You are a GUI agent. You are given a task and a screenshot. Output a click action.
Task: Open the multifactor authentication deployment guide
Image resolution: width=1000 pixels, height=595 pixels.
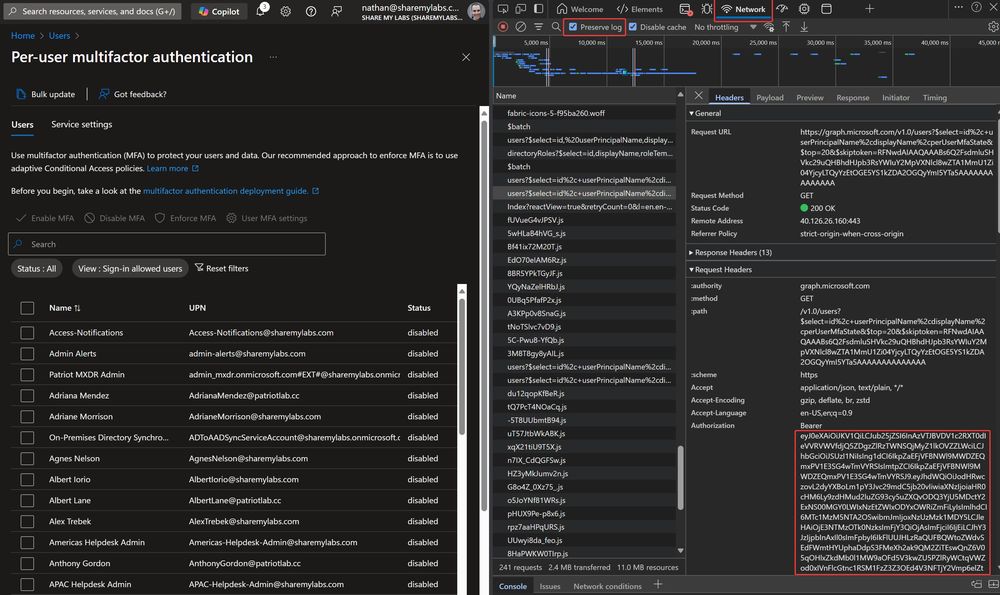click(x=230, y=191)
